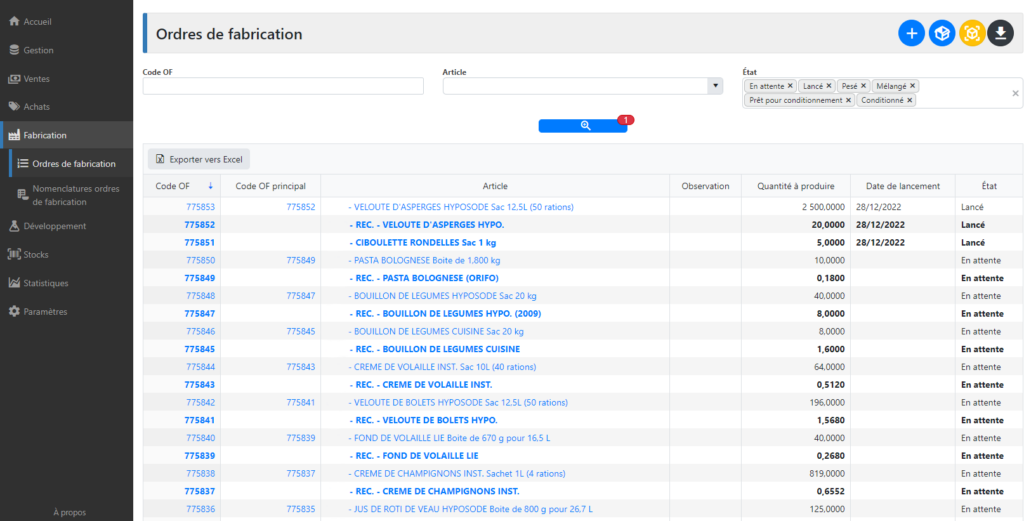Open order link 775853

click(200, 207)
